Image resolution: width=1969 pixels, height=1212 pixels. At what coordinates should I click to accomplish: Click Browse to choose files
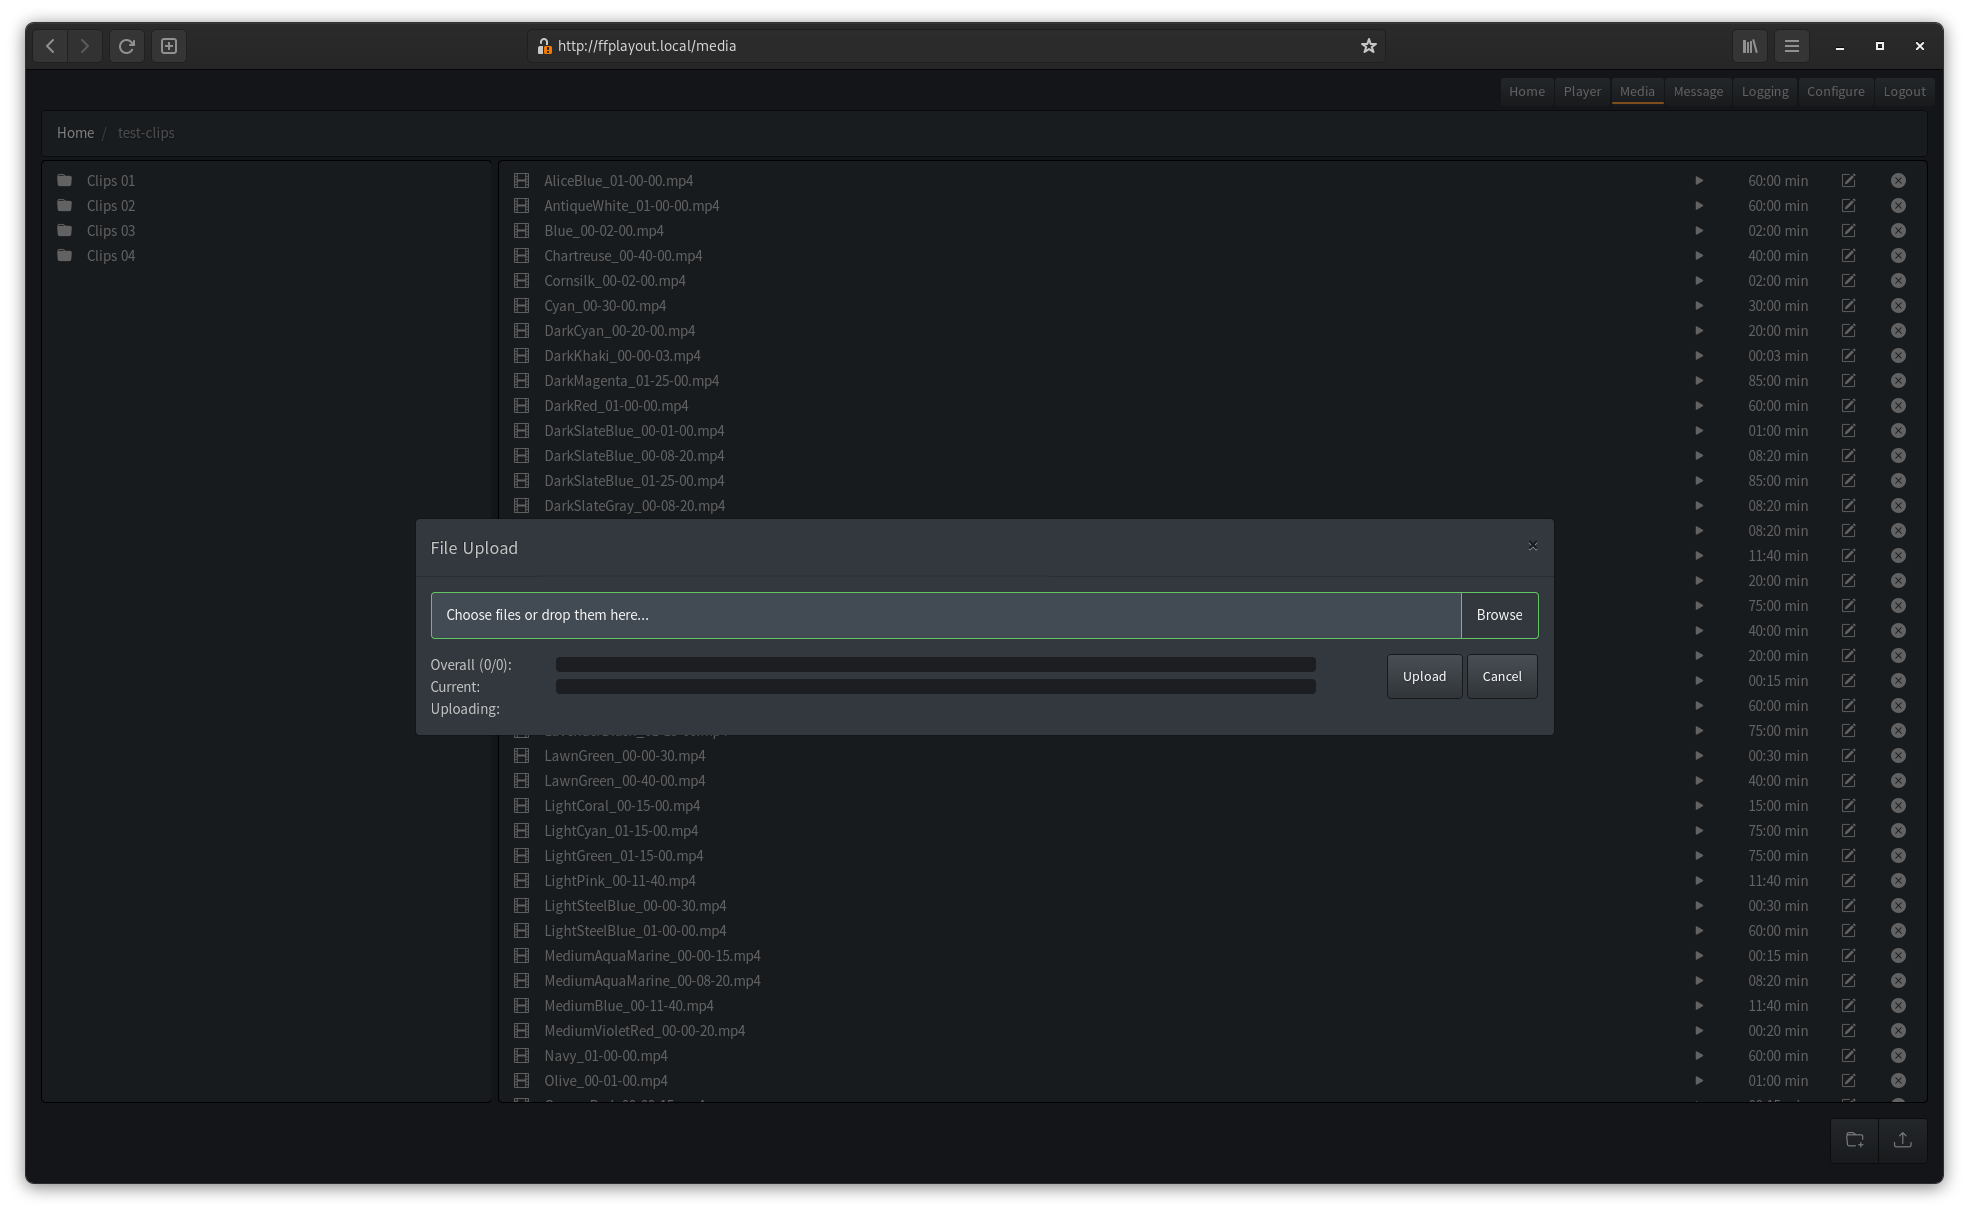point(1499,615)
